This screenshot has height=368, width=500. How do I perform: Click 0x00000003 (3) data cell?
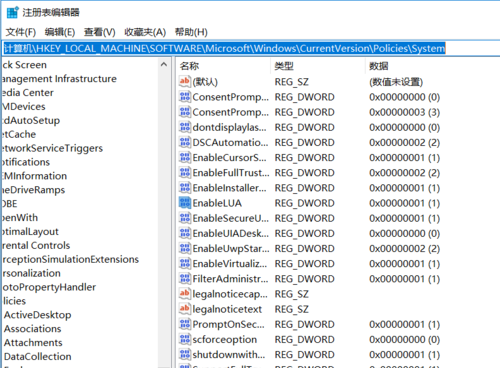tap(404, 112)
